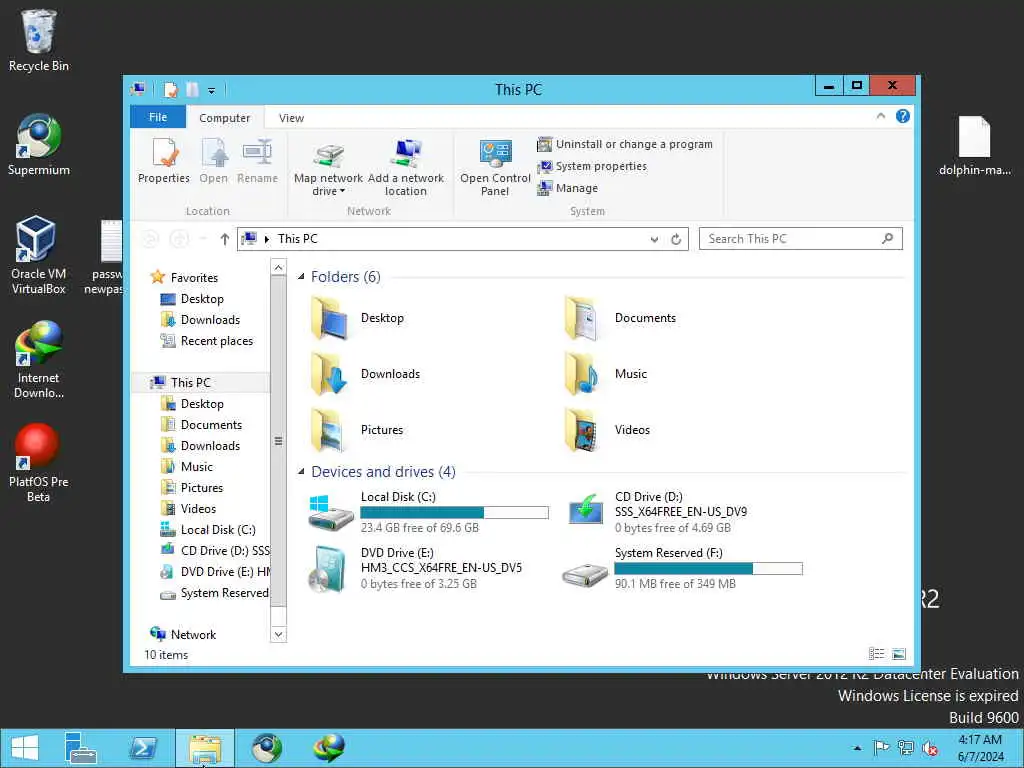Click the This PC address bar path
Viewport: 1024px width, 768px height.
298,239
